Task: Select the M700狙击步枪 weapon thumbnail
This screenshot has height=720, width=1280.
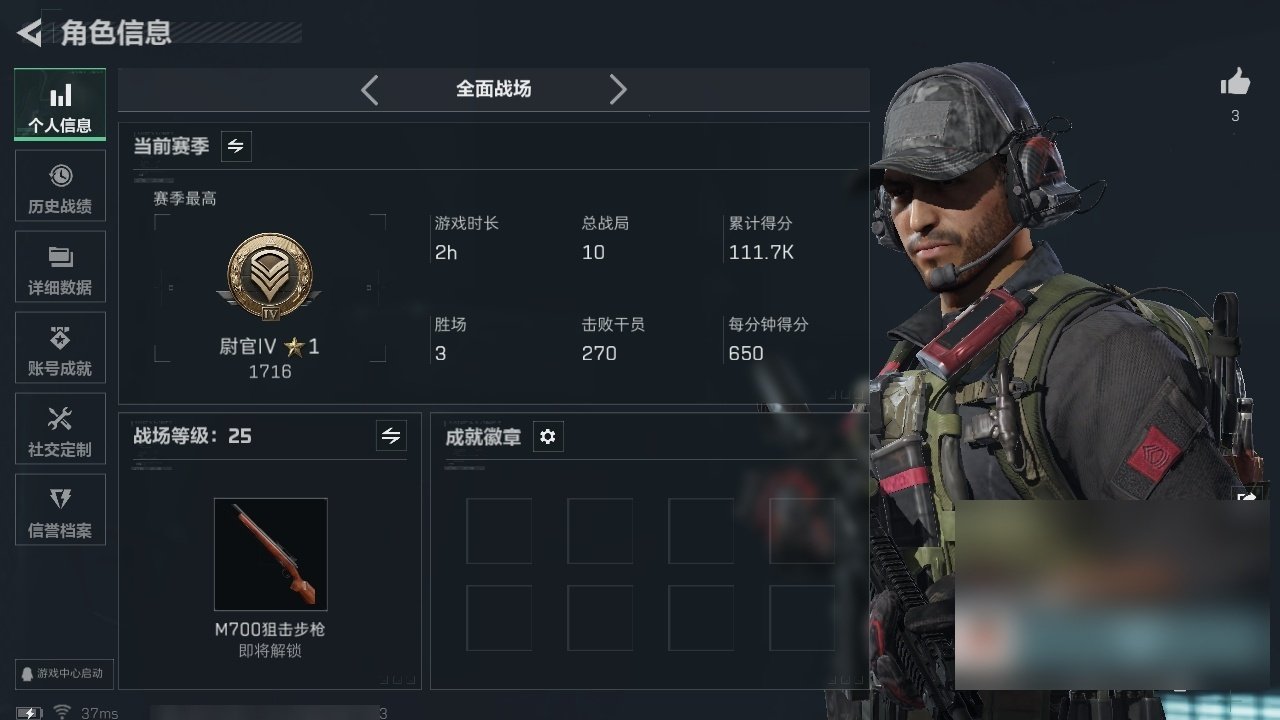Action: [x=271, y=554]
